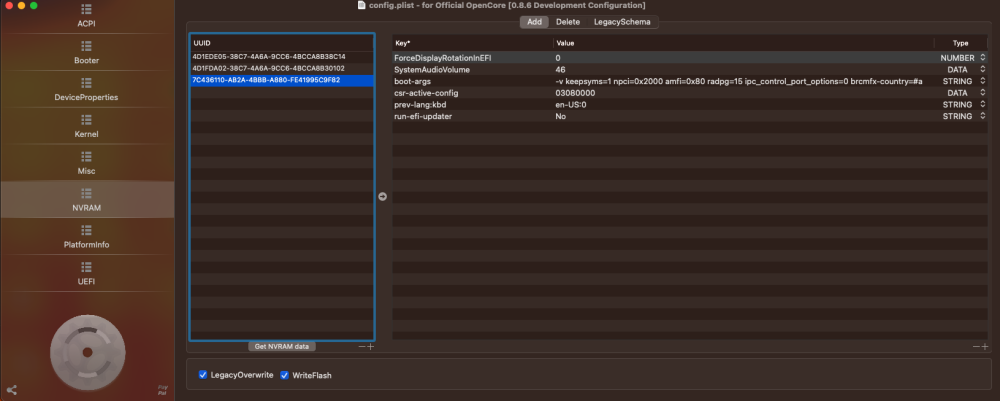This screenshot has height=401, width=1000.
Task: Click the run-efi-updater value No
Action: pyautogui.click(x=561, y=117)
